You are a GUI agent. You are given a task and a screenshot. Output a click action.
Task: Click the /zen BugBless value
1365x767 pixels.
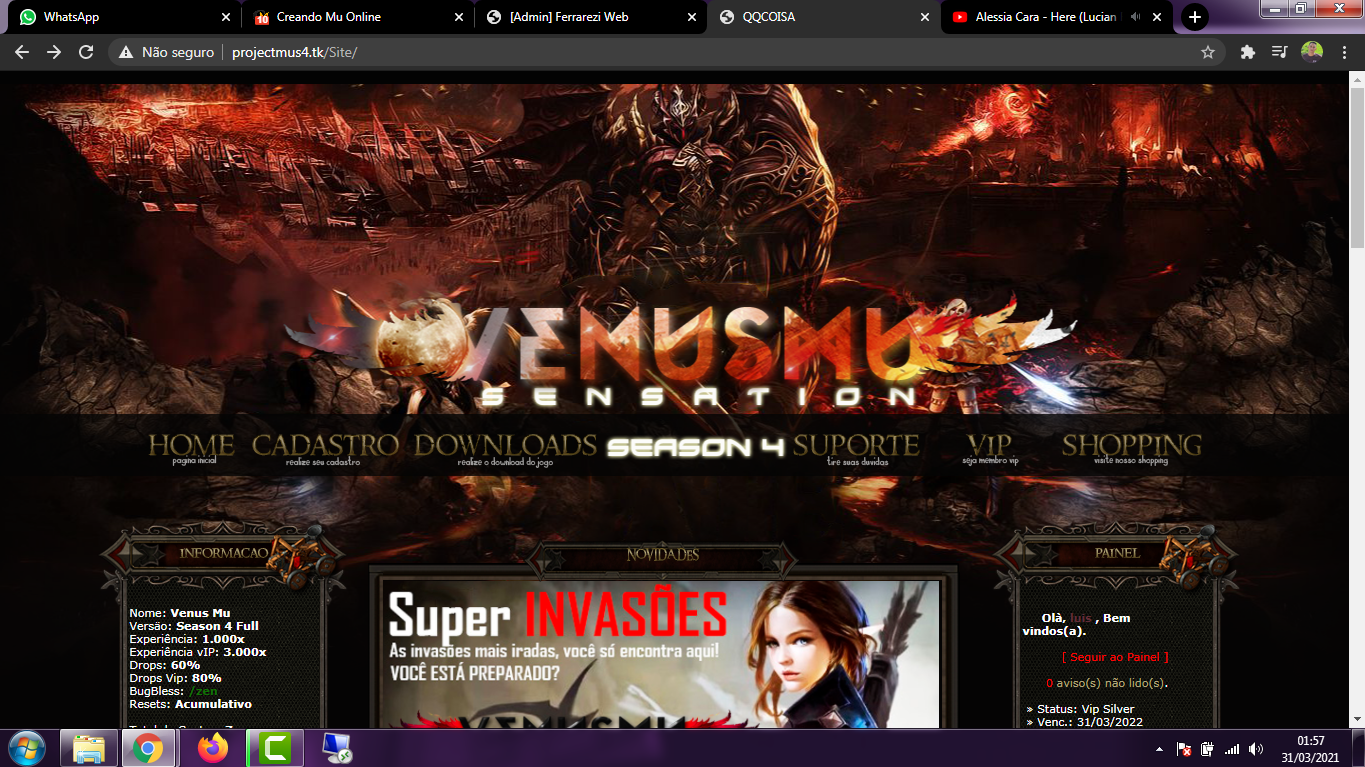click(203, 691)
